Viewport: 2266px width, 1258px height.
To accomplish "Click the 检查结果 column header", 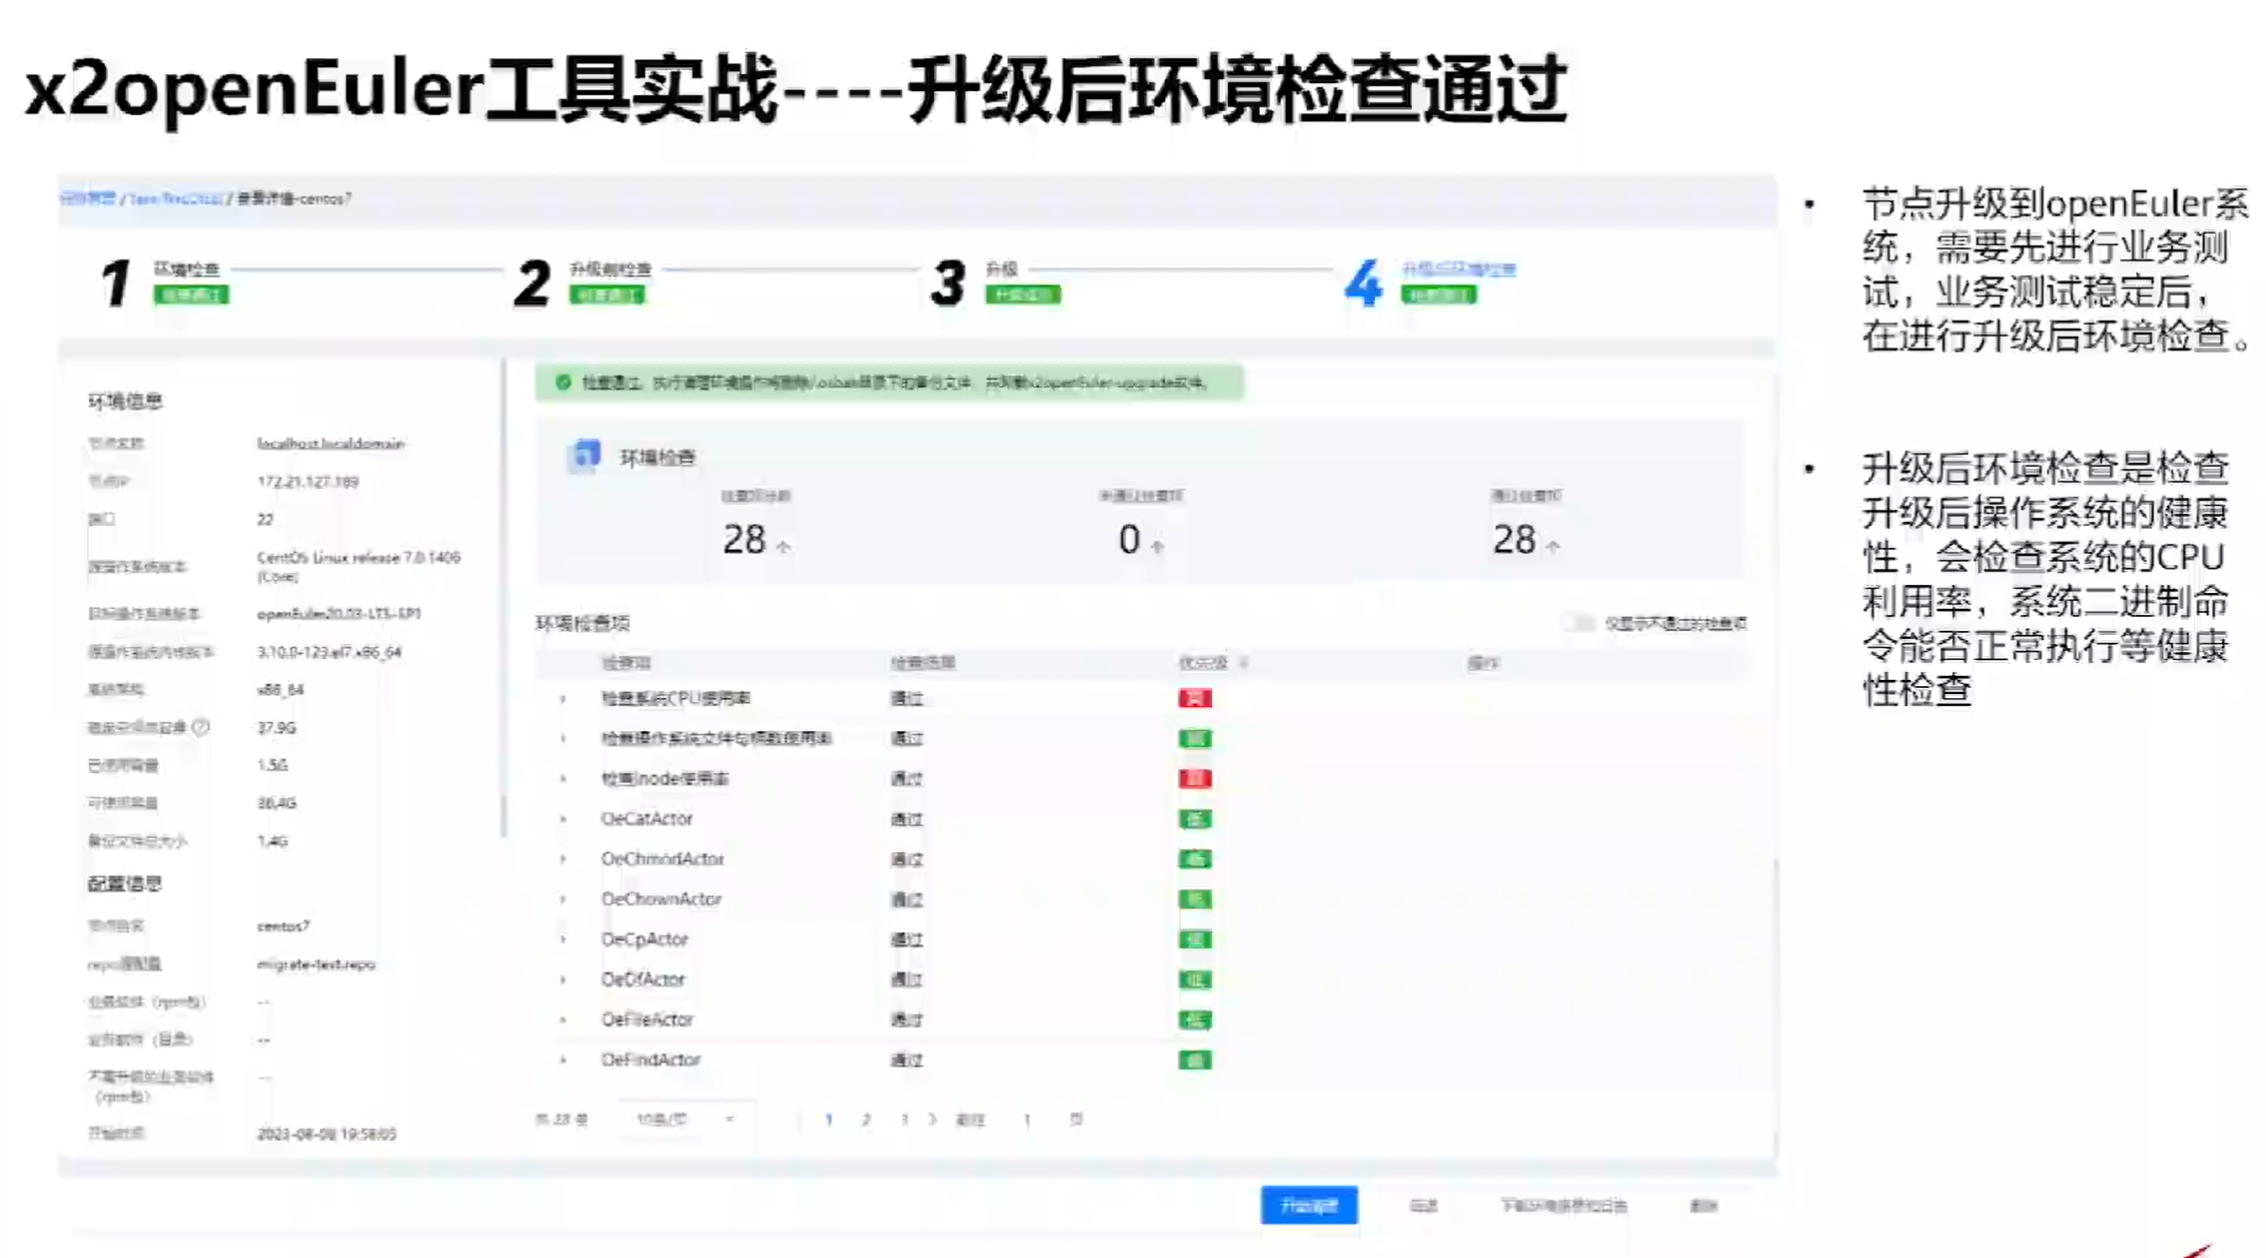I will coord(923,662).
